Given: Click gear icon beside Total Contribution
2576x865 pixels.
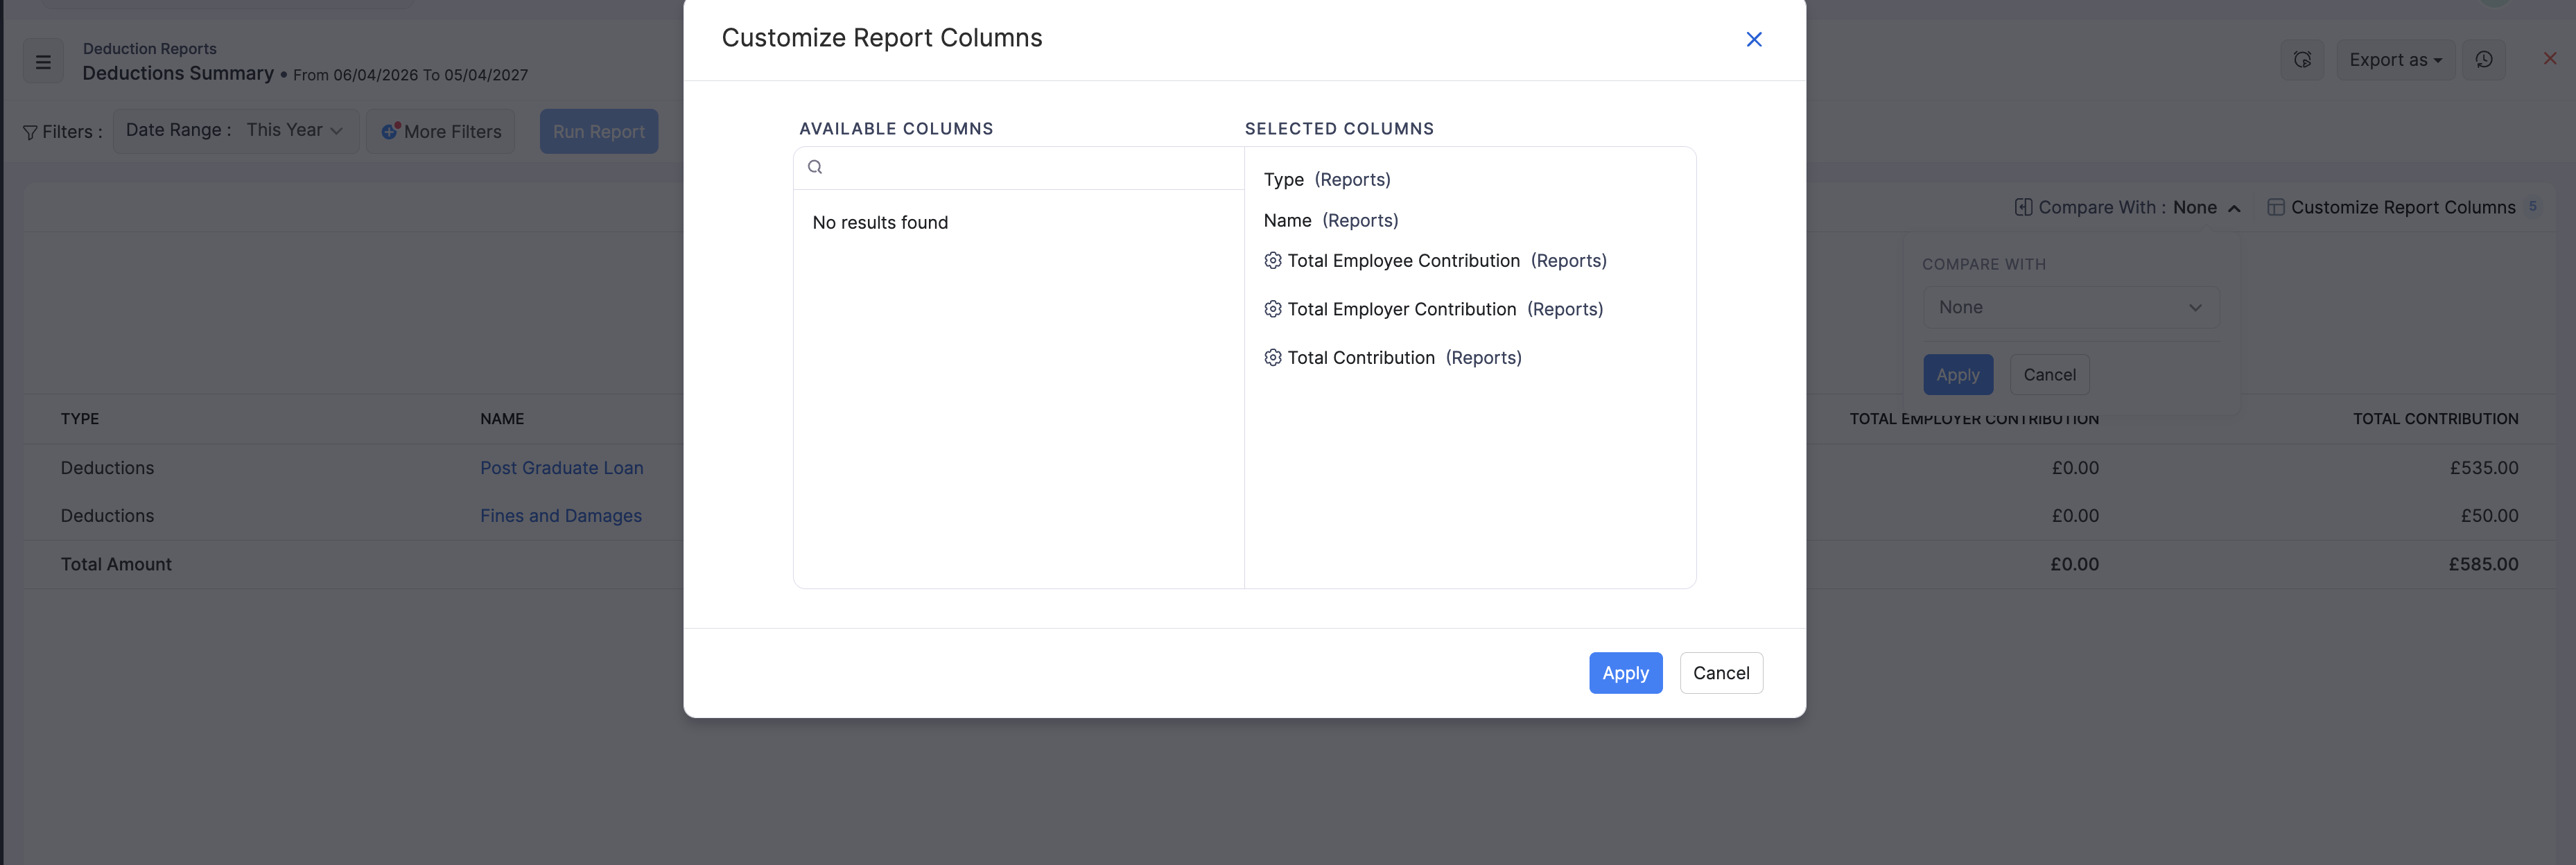Looking at the screenshot, I should point(1272,357).
